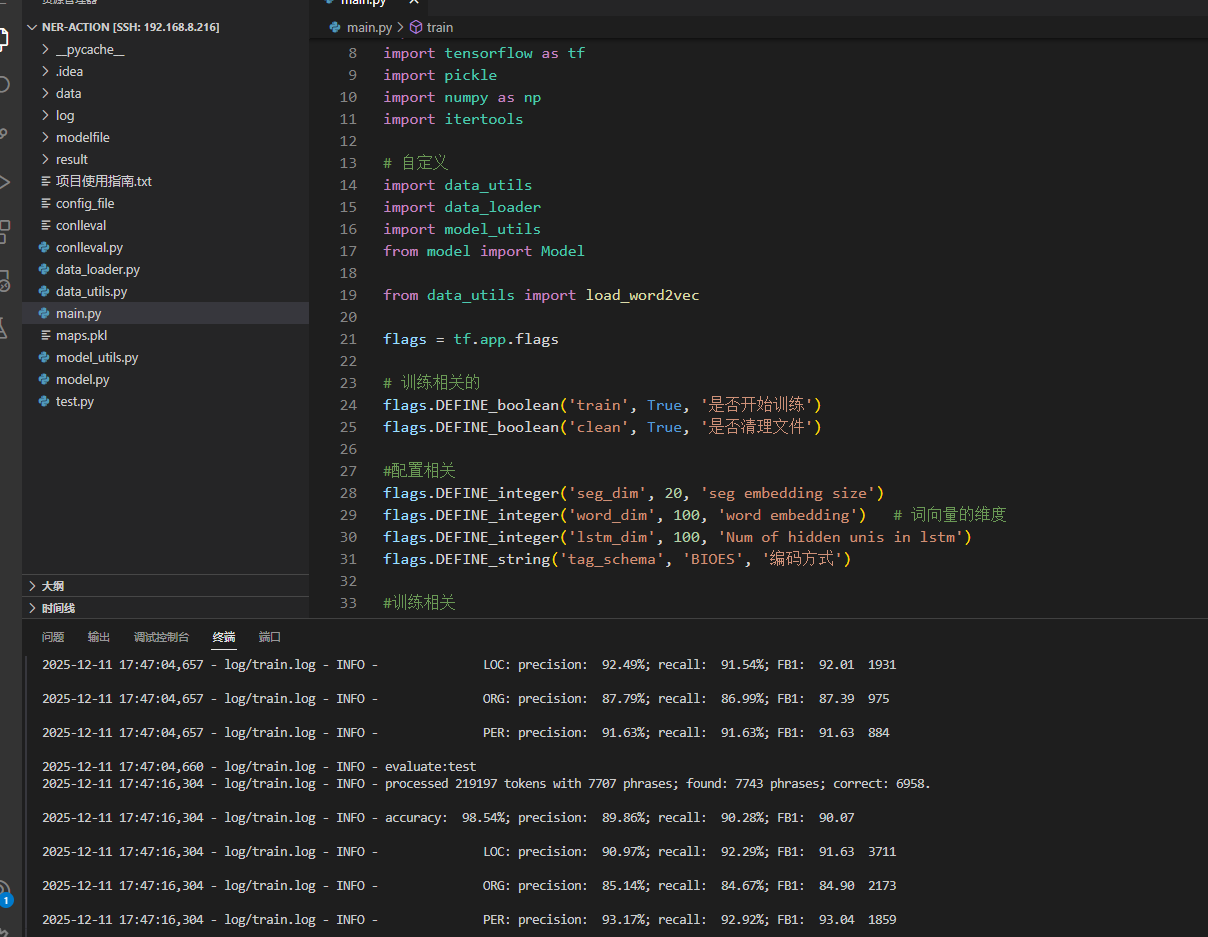Click the DEFINE_boolean 'clean' line
This screenshot has width=1208, height=937.
click(x=602, y=427)
